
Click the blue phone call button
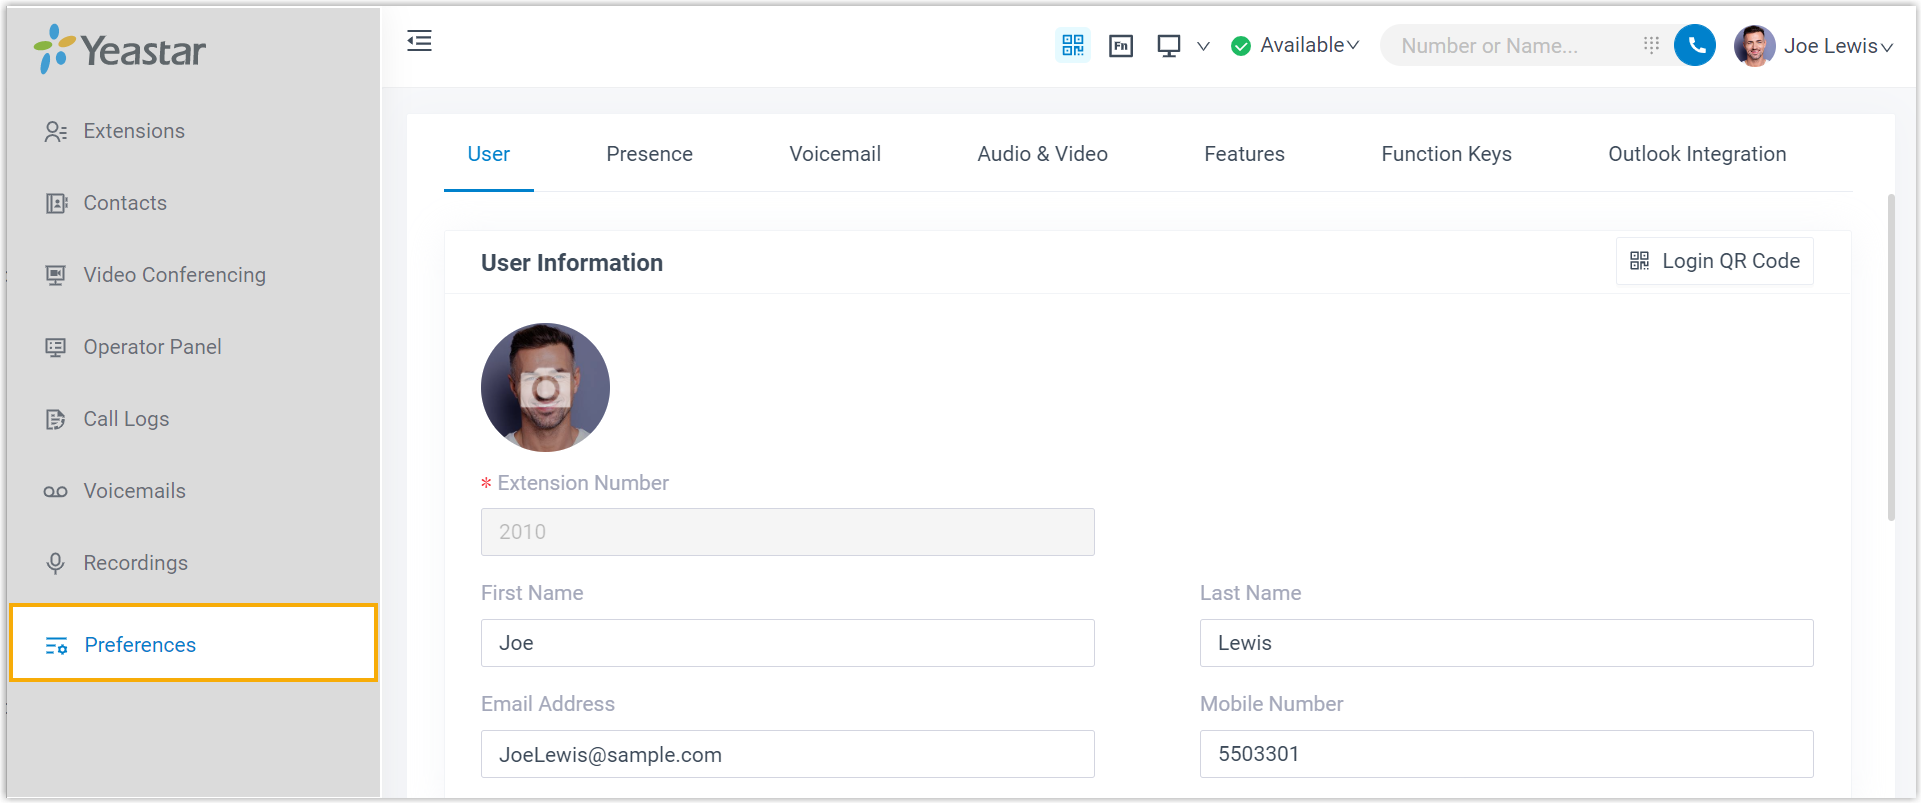pyautogui.click(x=1695, y=45)
